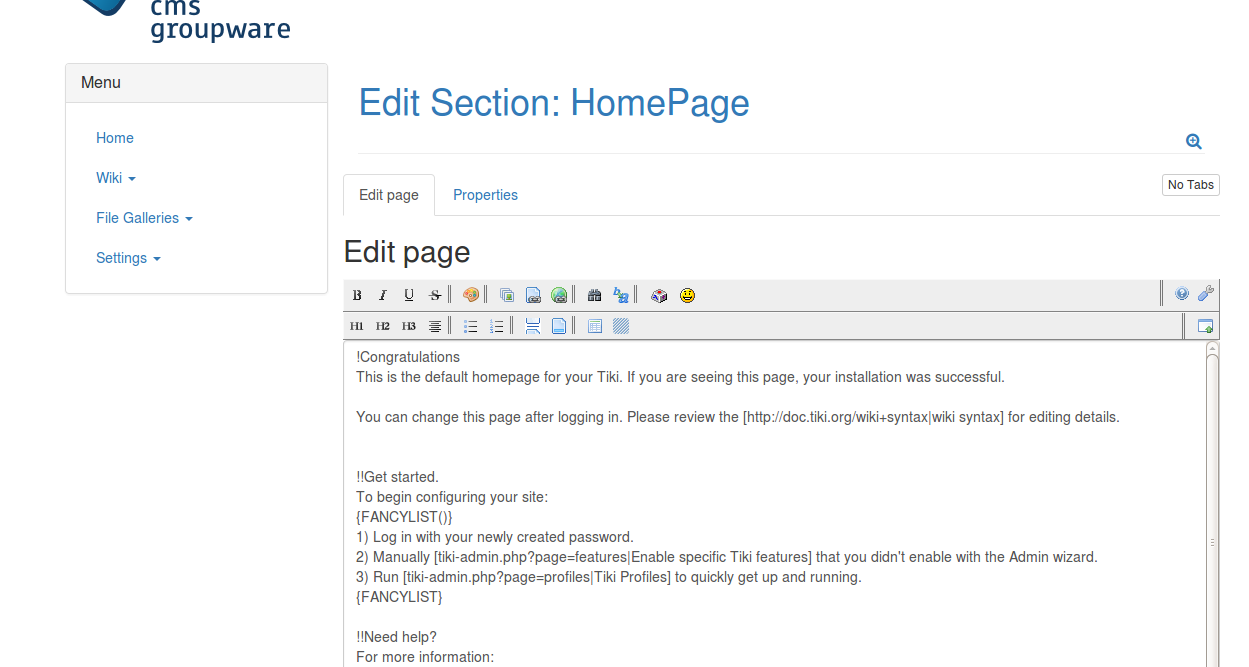Image resolution: width=1249 pixels, height=667 pixels.
Task: Open the editor help icon
Action: 1182,294
